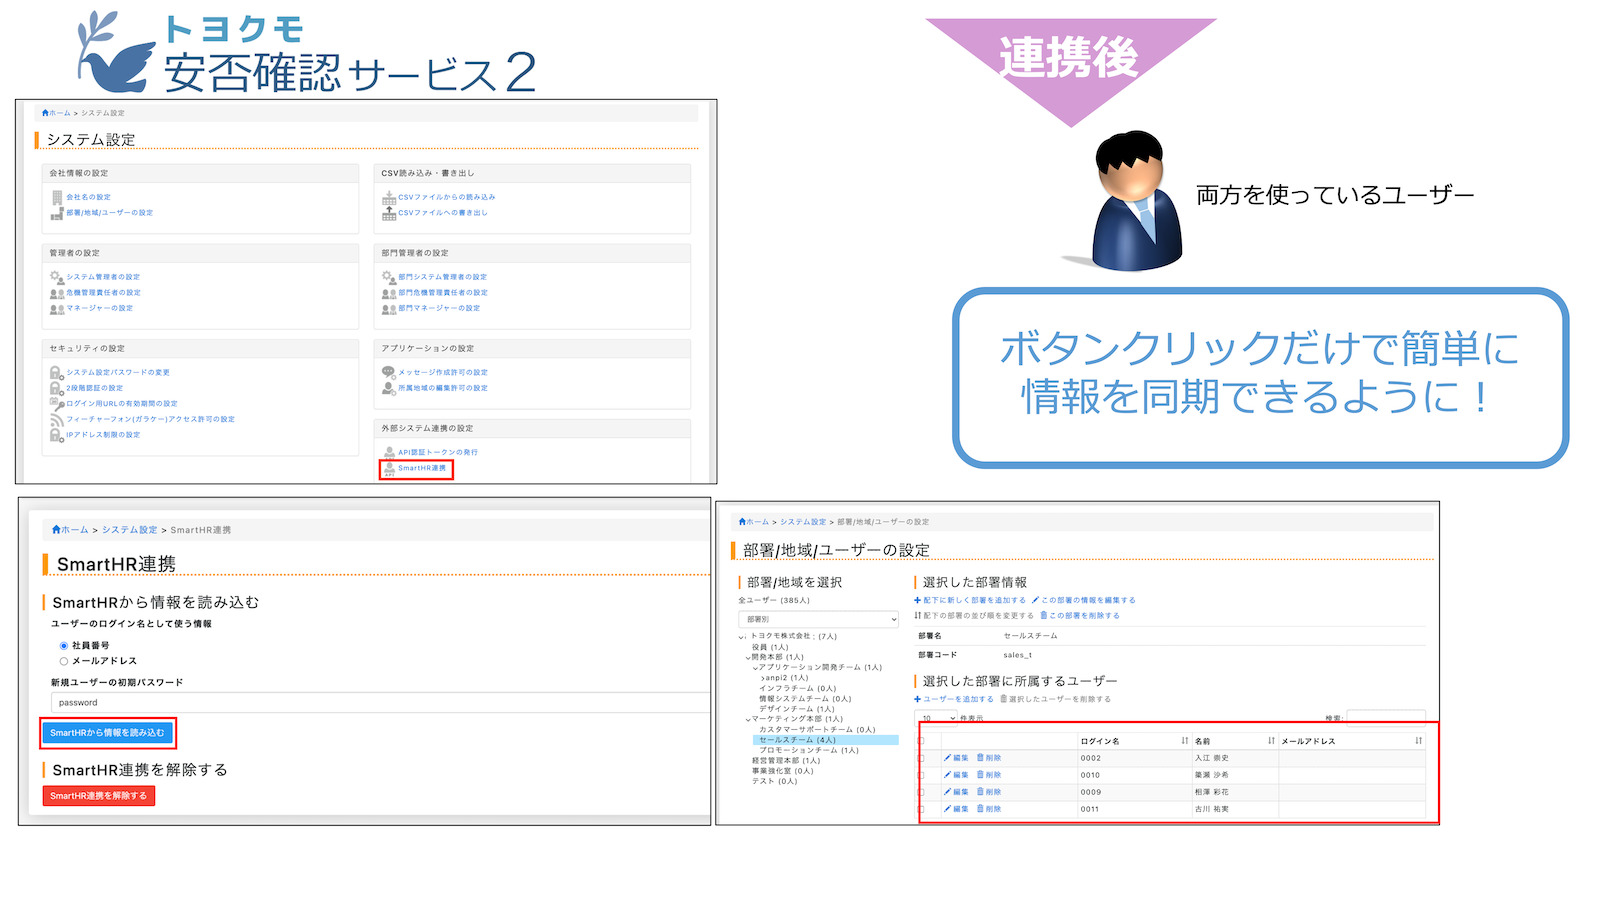Click システム設定 in the SmartHR連携 breadcrumb

(x=130, y=530)
